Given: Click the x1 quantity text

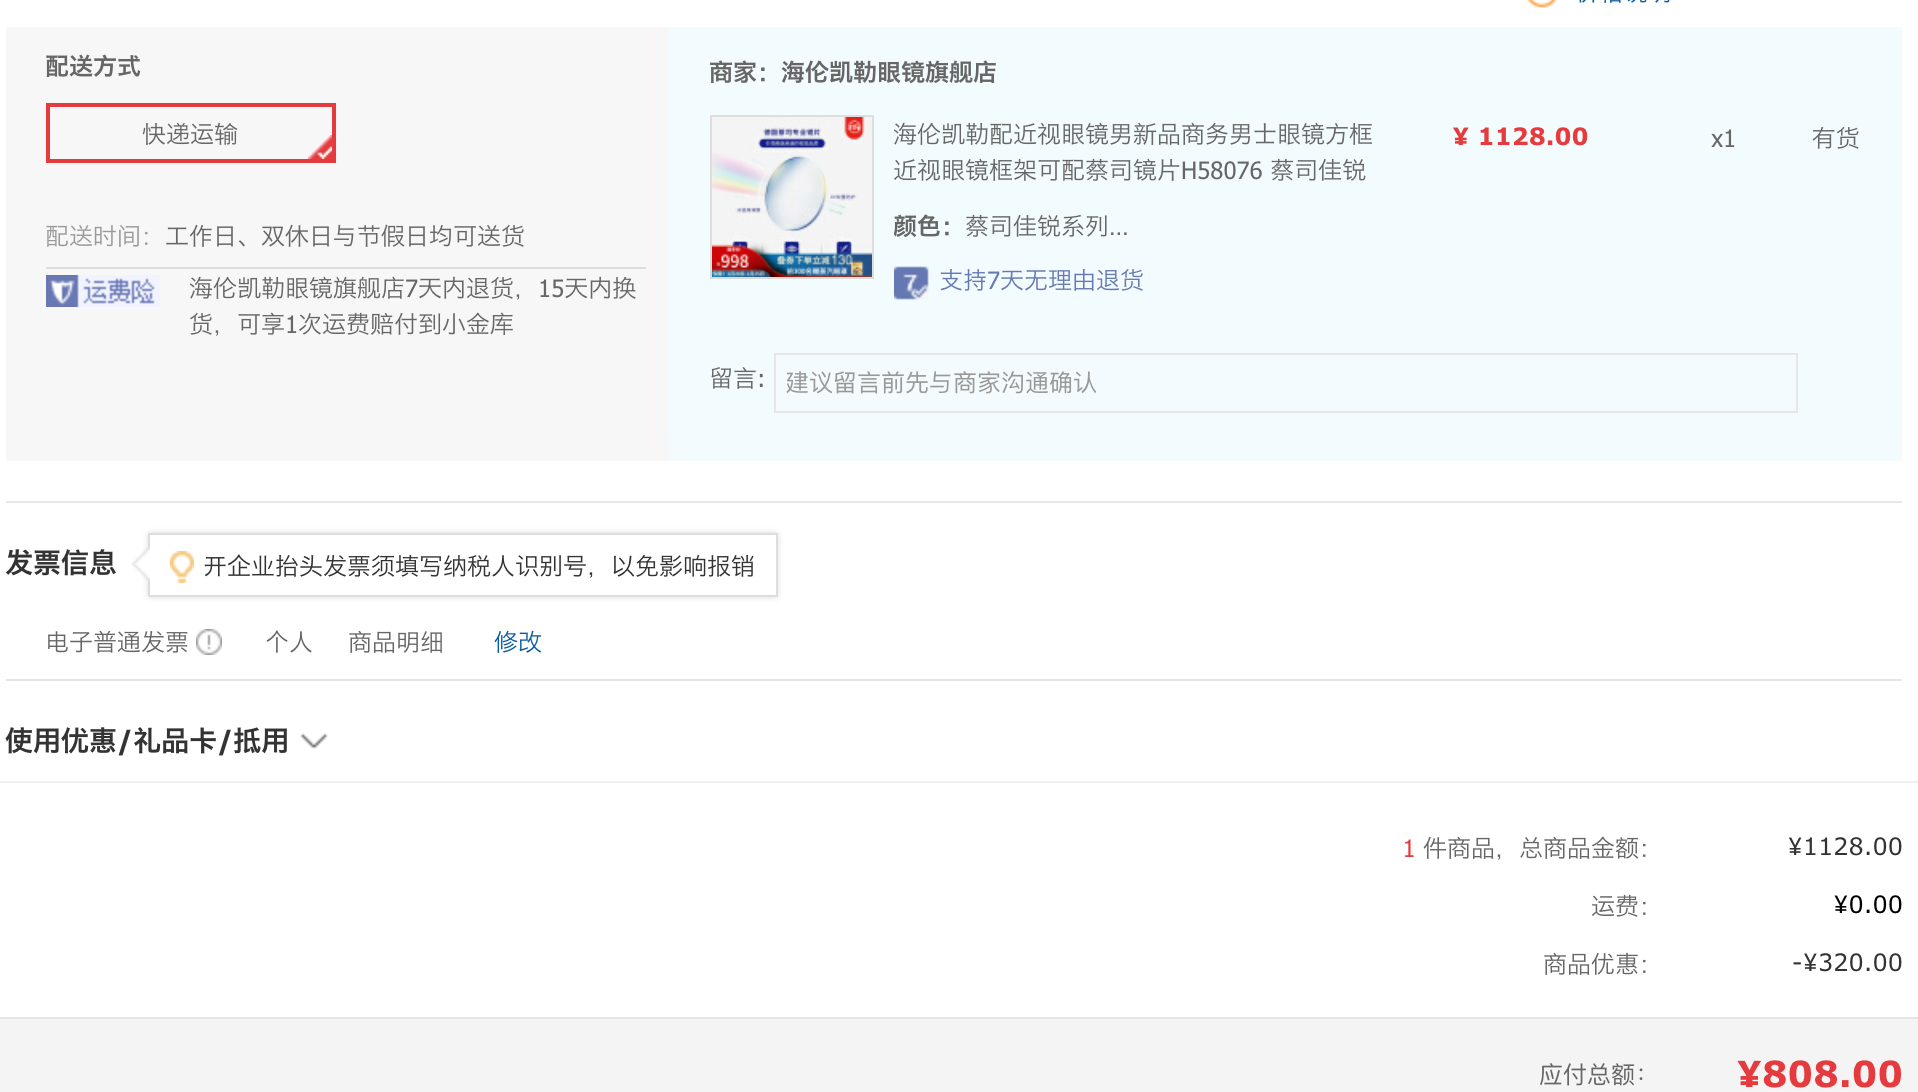Looking at the screenshot, I should [1722, 139].
